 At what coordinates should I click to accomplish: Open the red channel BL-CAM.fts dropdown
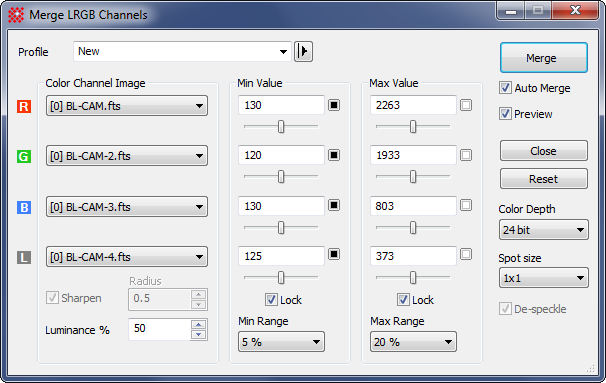[x=127, y=106]
